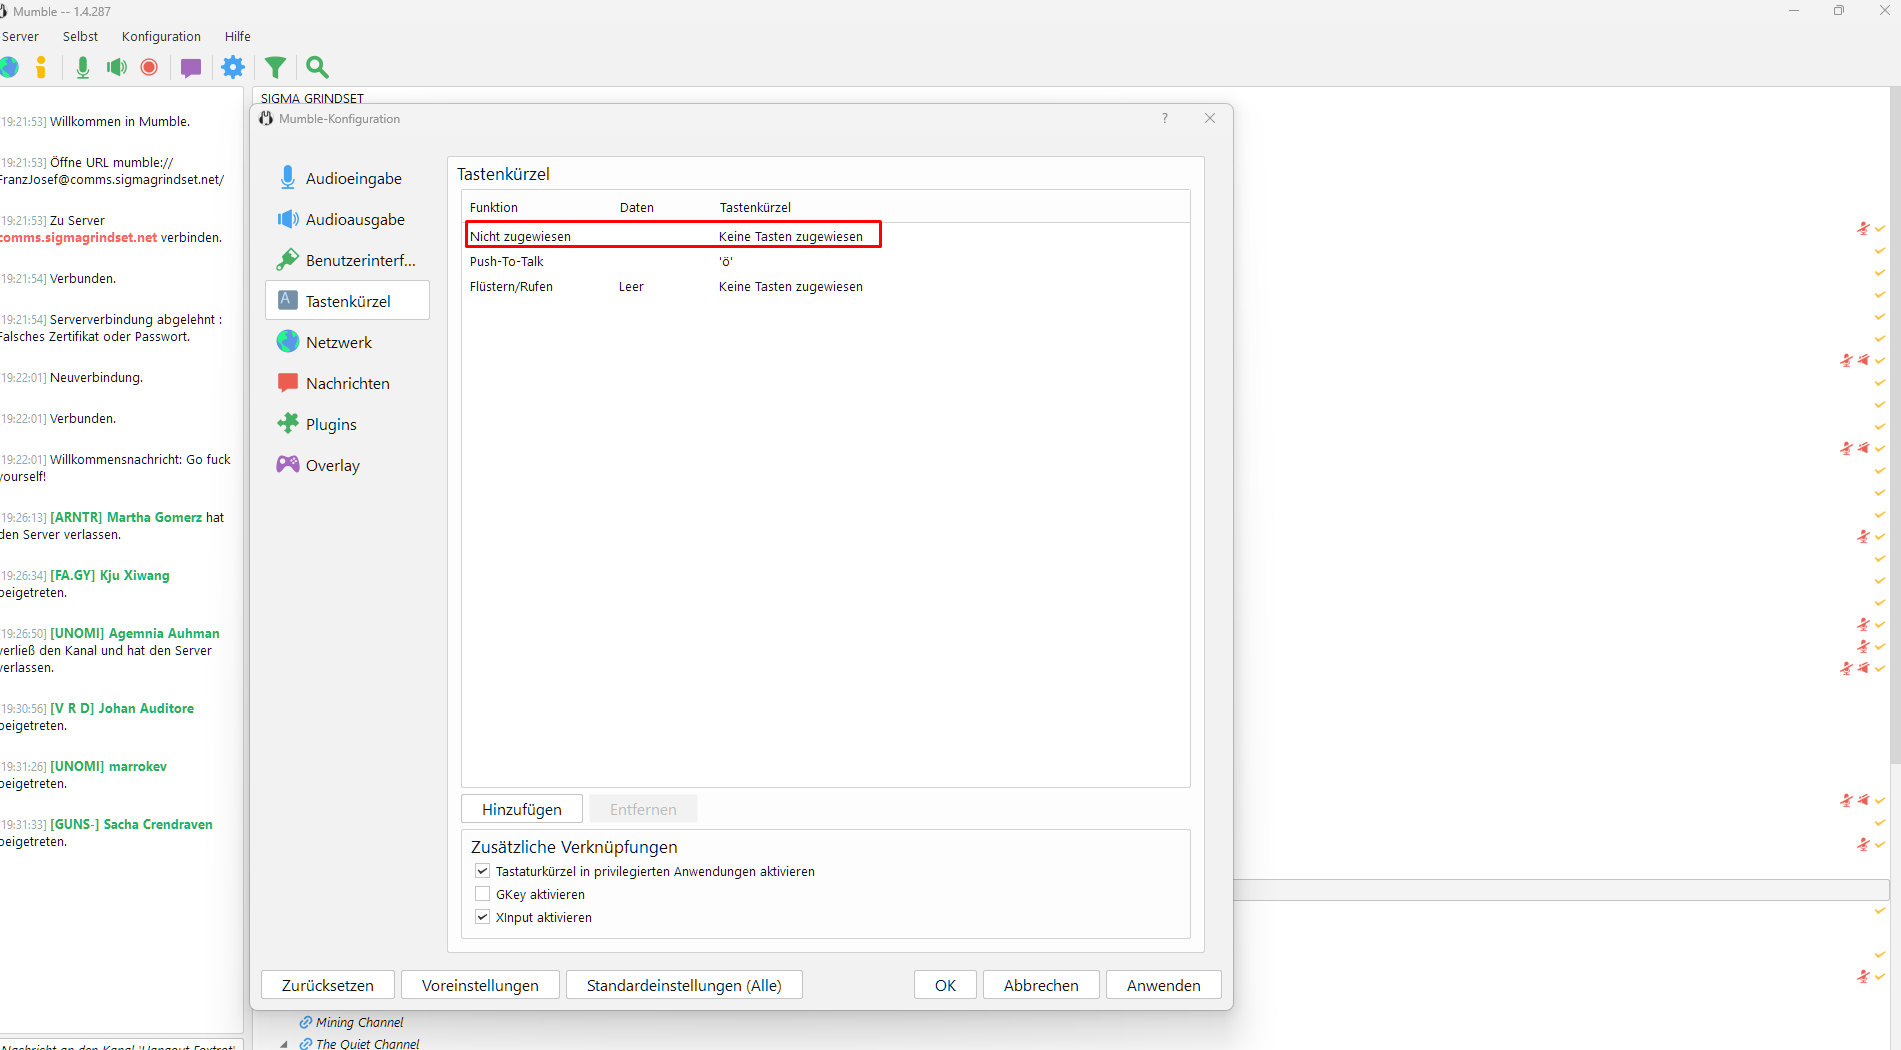Toggle the XInput aktivieren checkbox
The image size is (1901, 1050).
point(482,917)
